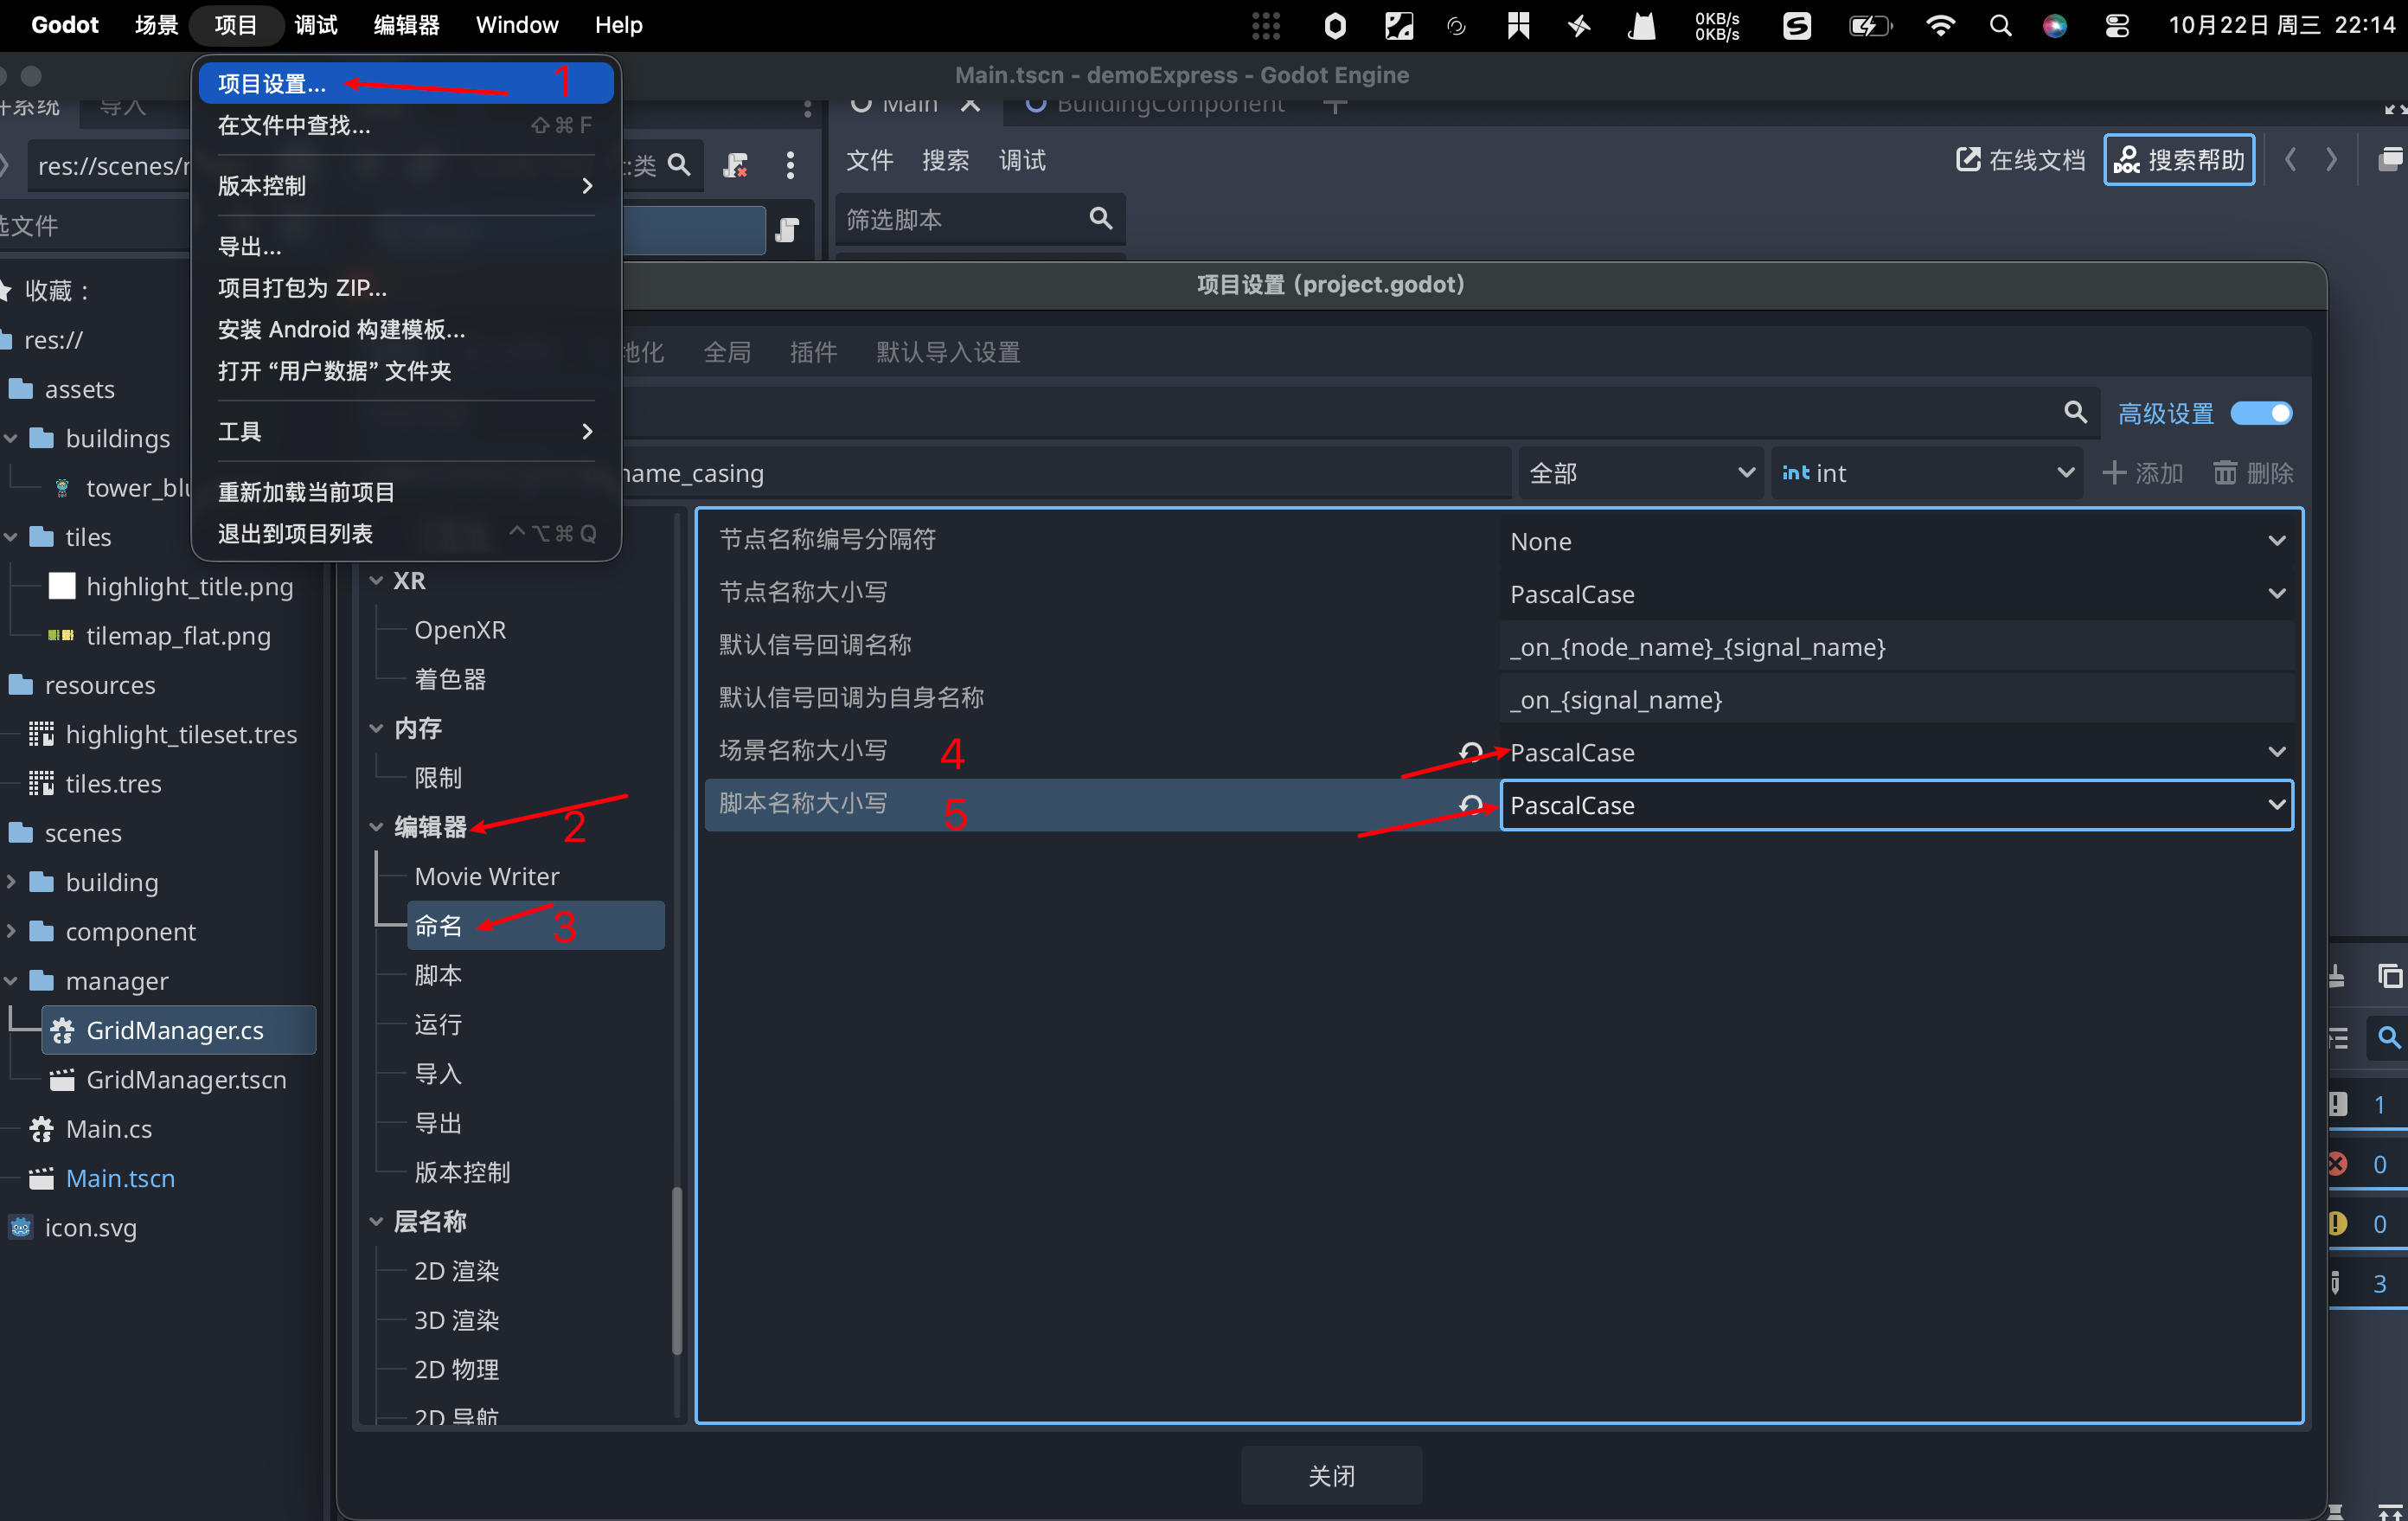The image size is (2408, 1521).
Task: Open the 节点名称编号分隔符 None dropdown
Action: [x=1897, y=541]
